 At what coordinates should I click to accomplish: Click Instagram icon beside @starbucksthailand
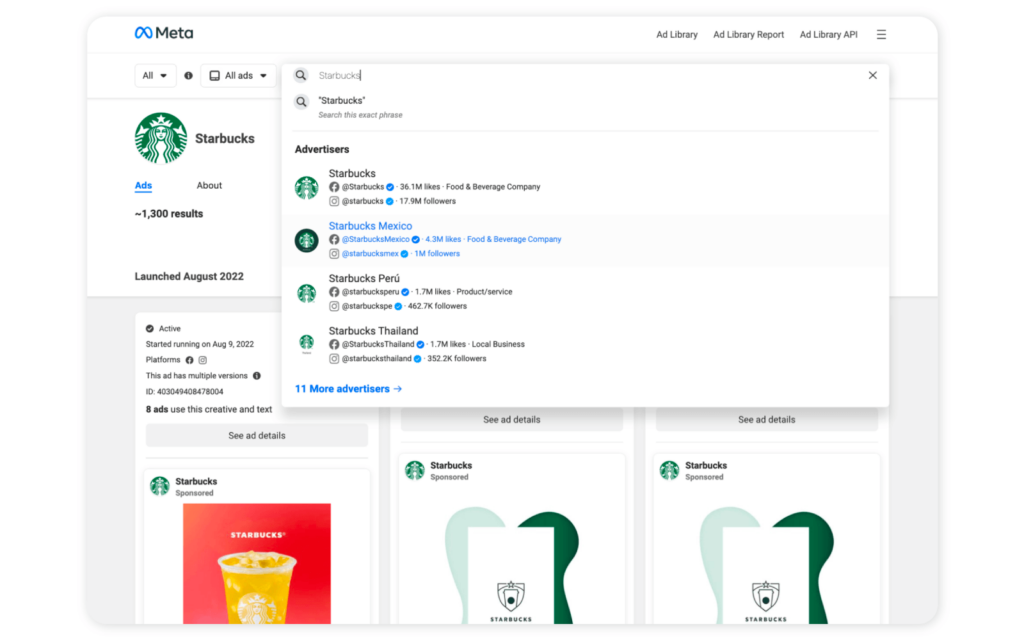pos(334,359)
